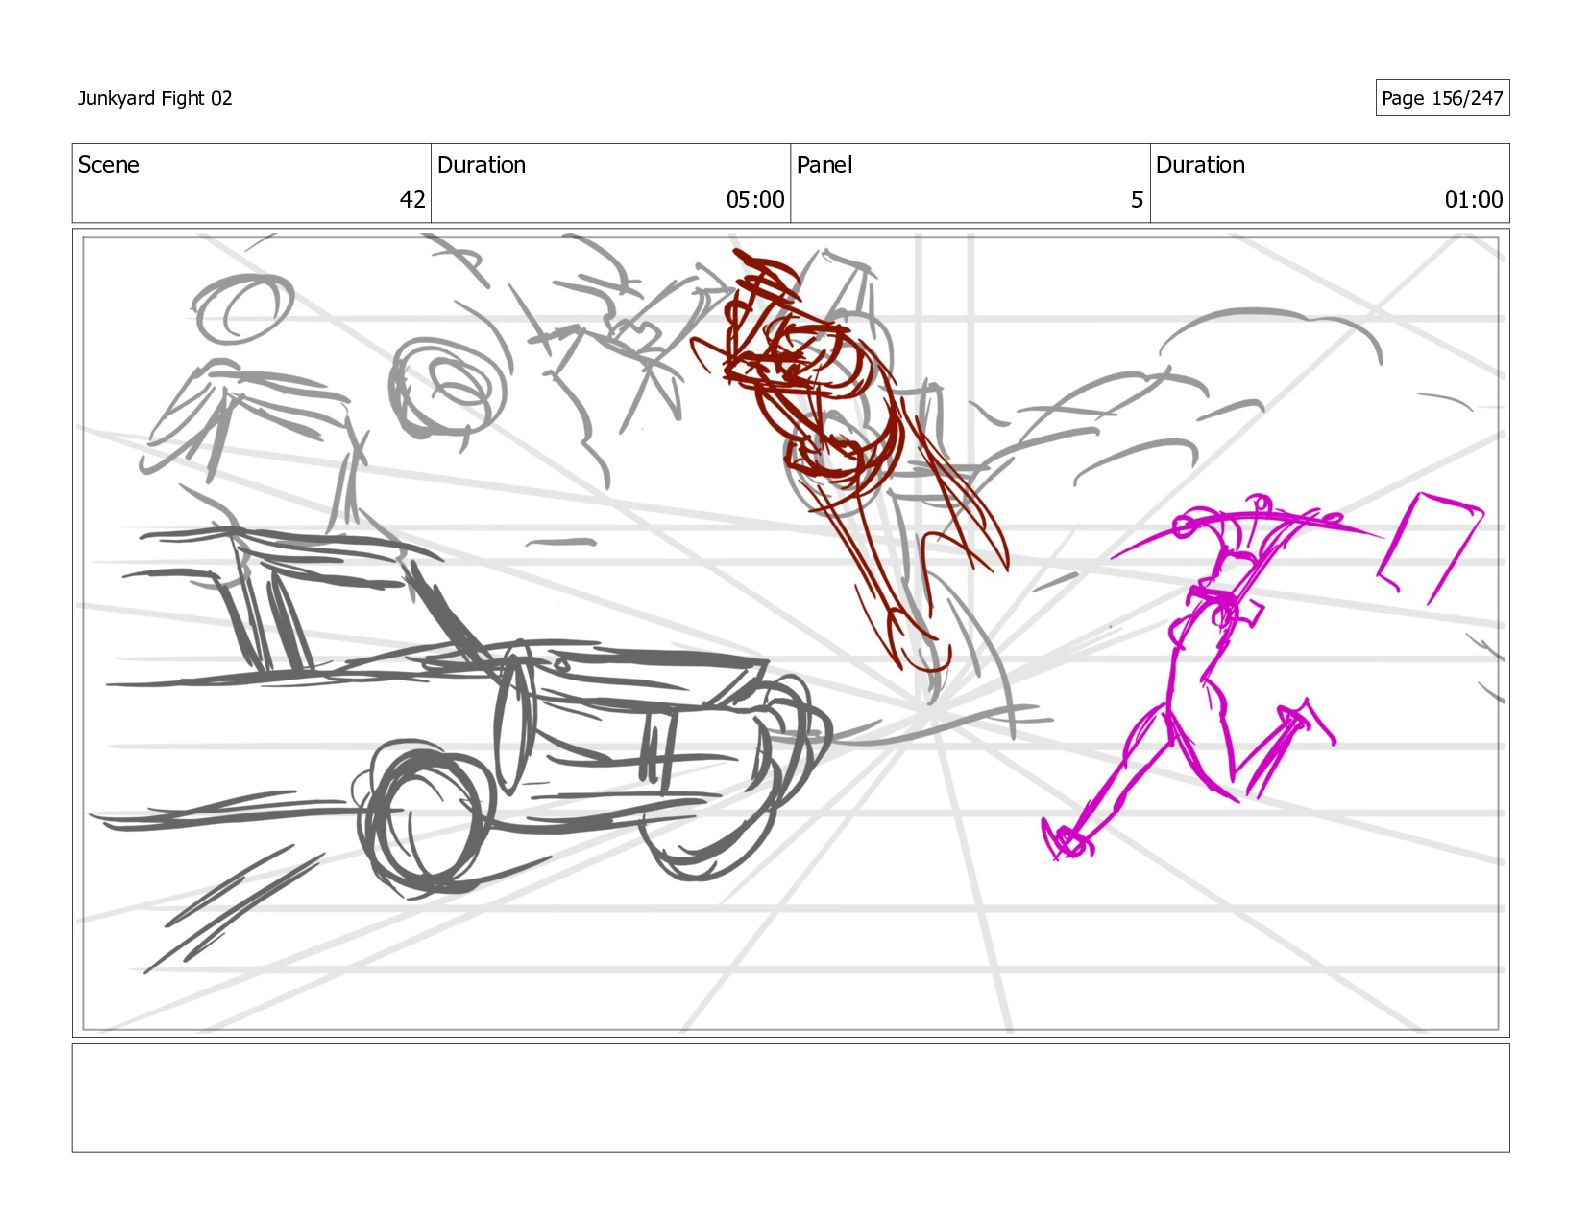The height and width of the screenshot is (1224, 1584).
Task: Click the scene duration value '05:00'
Action: point(755,200)
